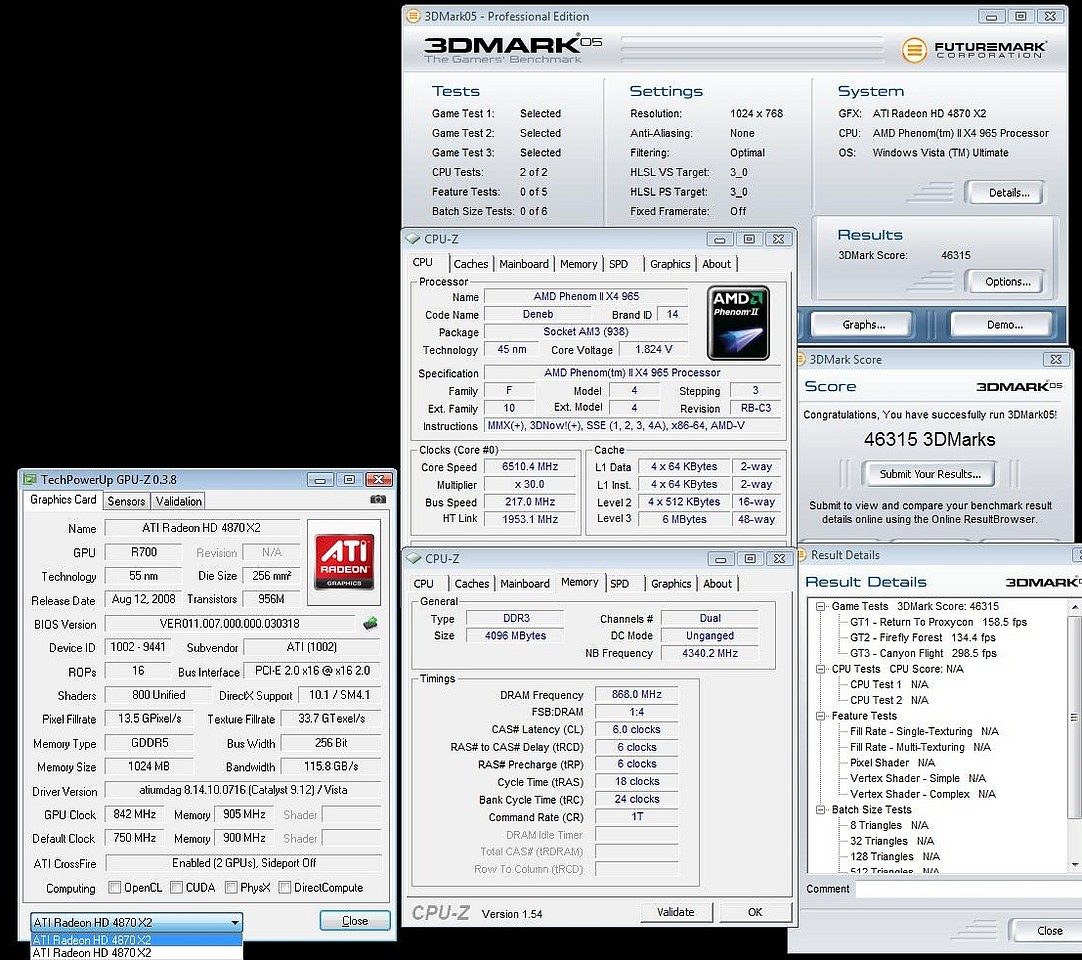The width and height of the screenshot is (1082, 960).
Task: Switch to the Sensors tab in GPU-Z
Action: click(x=126, y=501)
